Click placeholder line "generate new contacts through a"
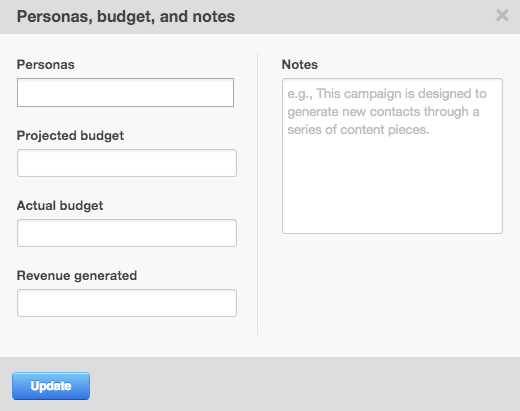 [383, 112]
